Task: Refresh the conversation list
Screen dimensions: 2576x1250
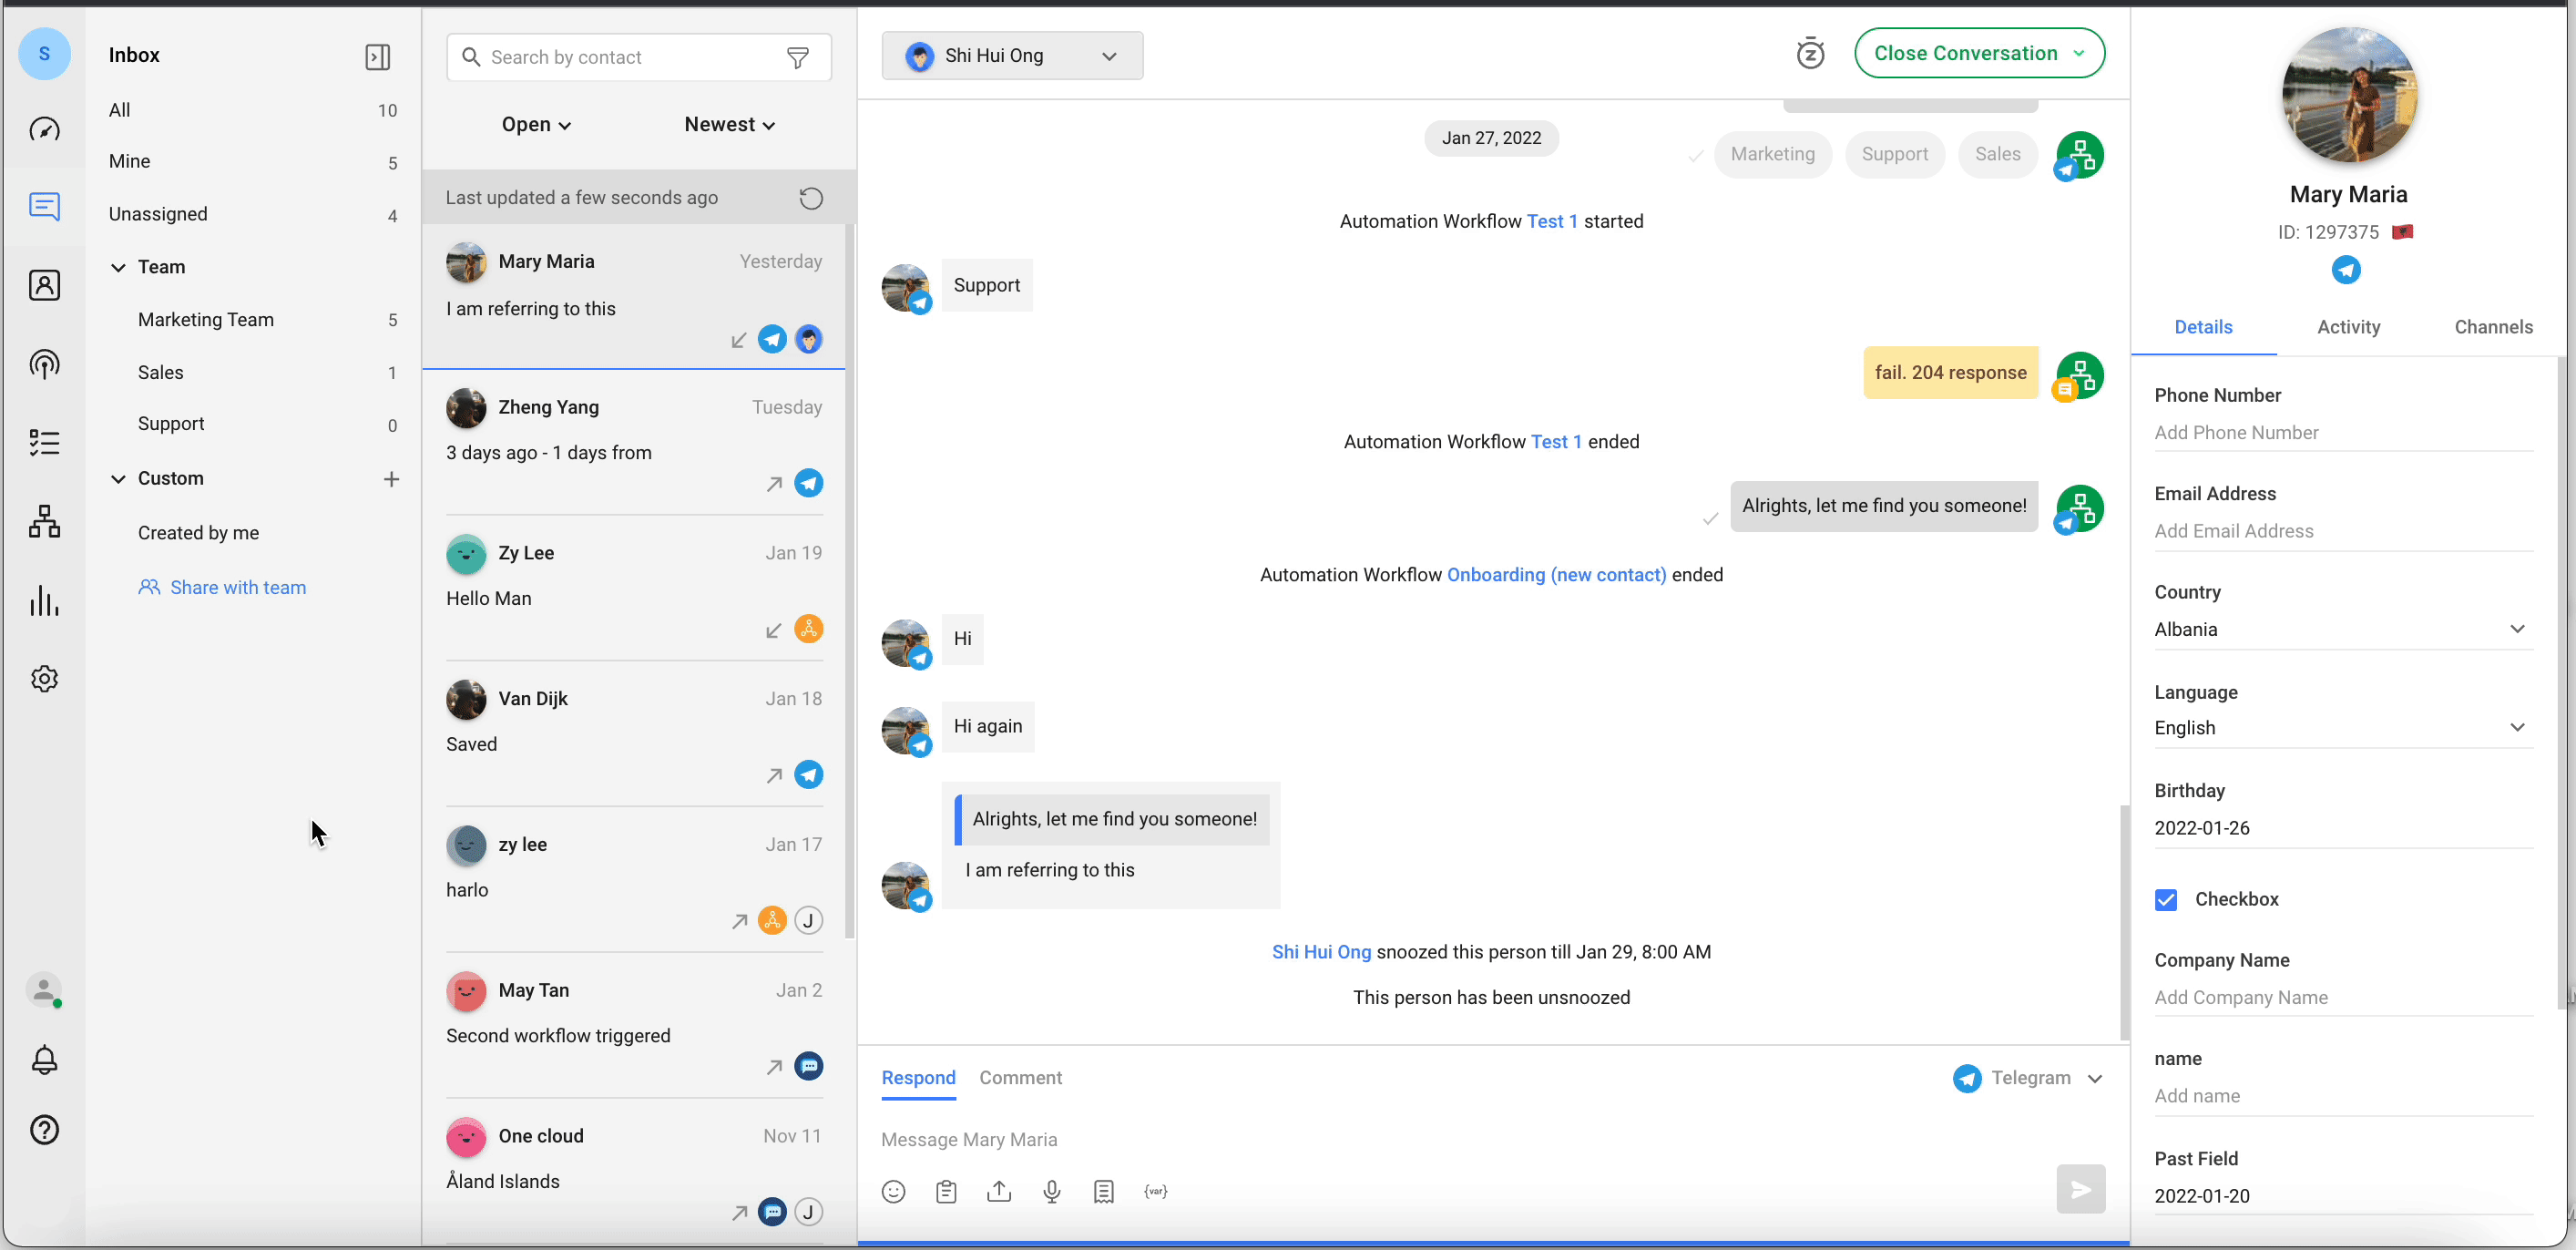Action: (x=810, y=197)
